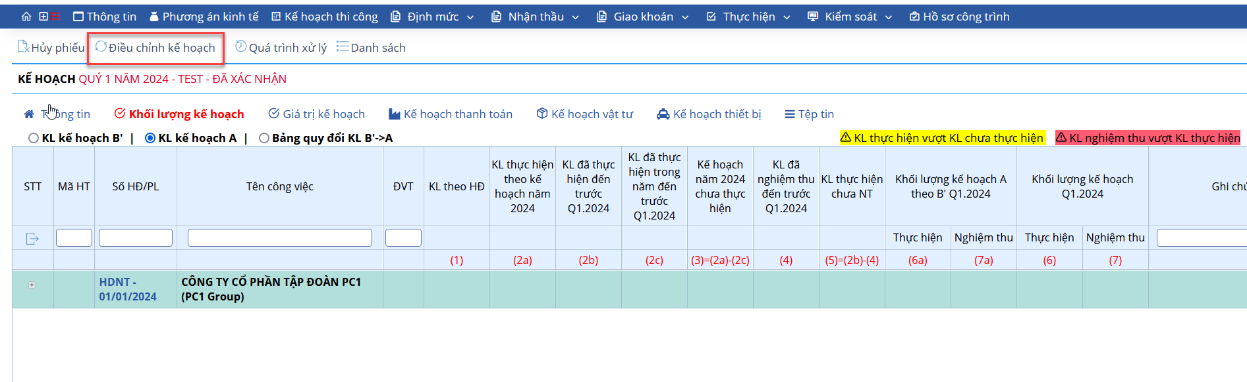Image resolution: width=1247 pixels, height=382 pixels.
Task: Click the export arrow icon in the filter row
Action: click(x=32, y=238)
